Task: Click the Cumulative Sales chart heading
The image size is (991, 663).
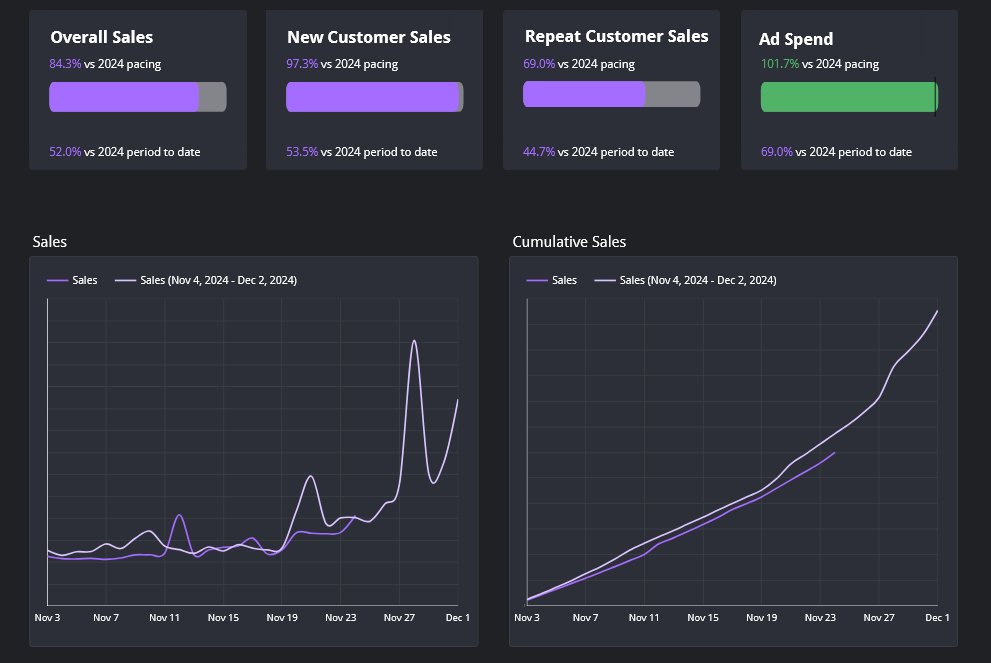Action: (569, 241)
